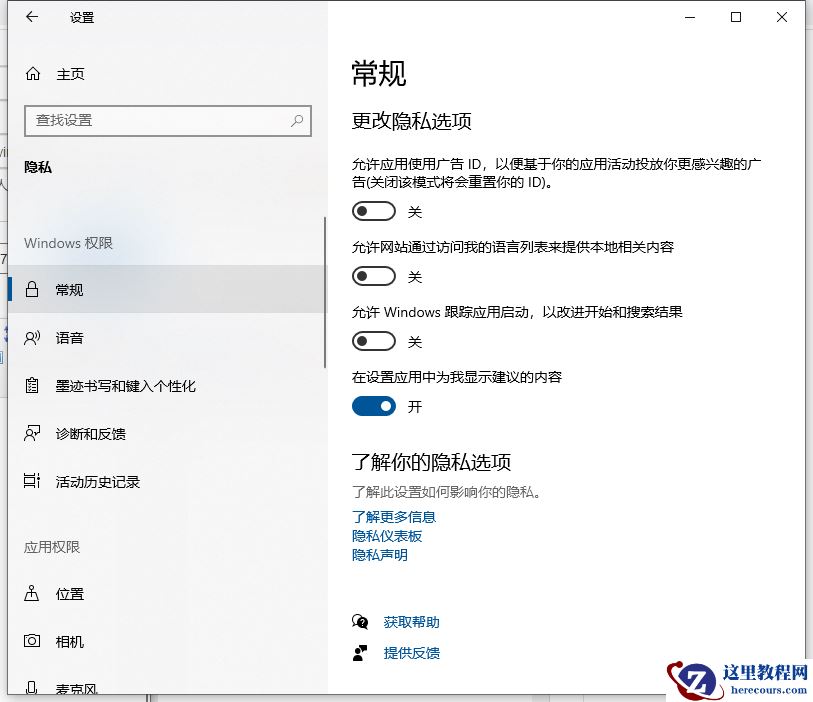Click the 获取帮助 help icon
Screen dimensions: 813x702
tap(360, 621)
